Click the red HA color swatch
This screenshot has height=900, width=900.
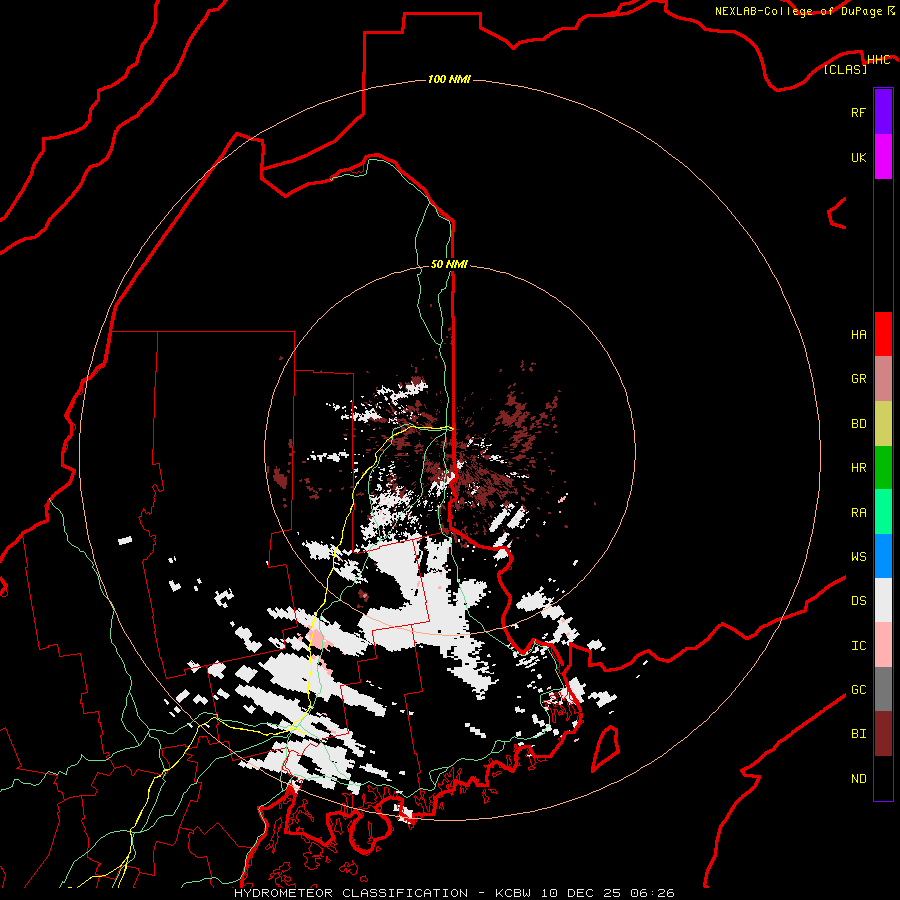tap(883, 334)
